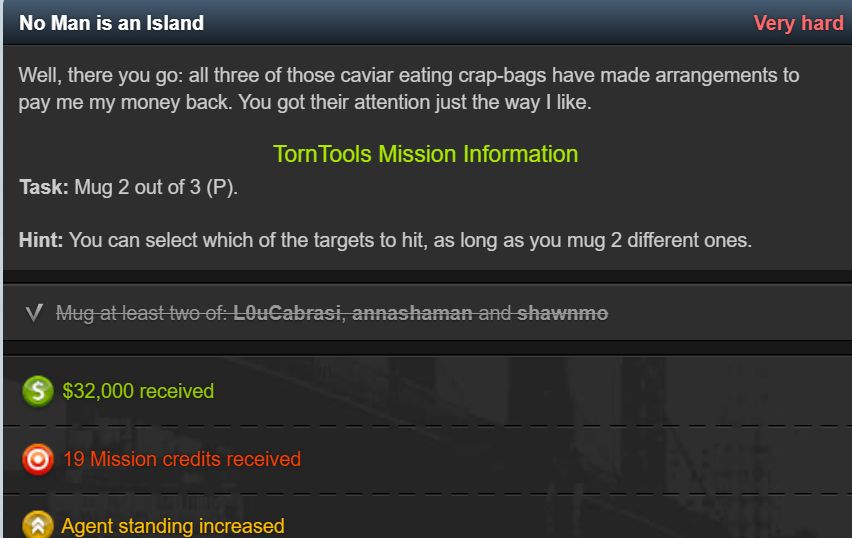This screenshot has width=852, height=538.
Task: Click the Task: Mug 2 out of 3 line
Action: [128, 187]
